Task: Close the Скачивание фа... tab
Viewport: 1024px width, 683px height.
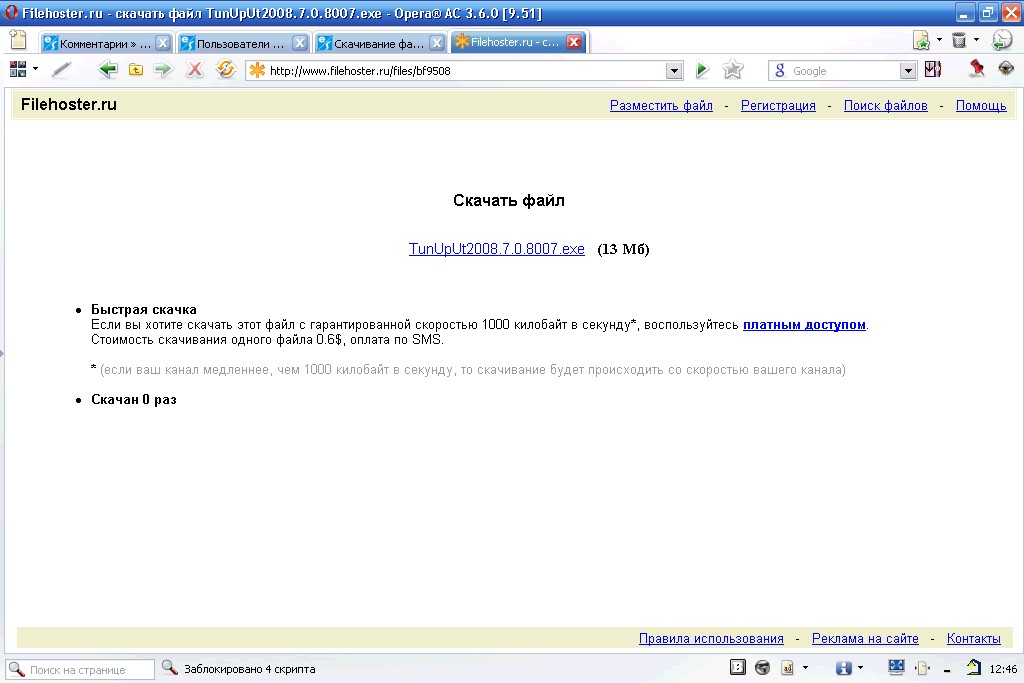Action: [x=437, y=43]
